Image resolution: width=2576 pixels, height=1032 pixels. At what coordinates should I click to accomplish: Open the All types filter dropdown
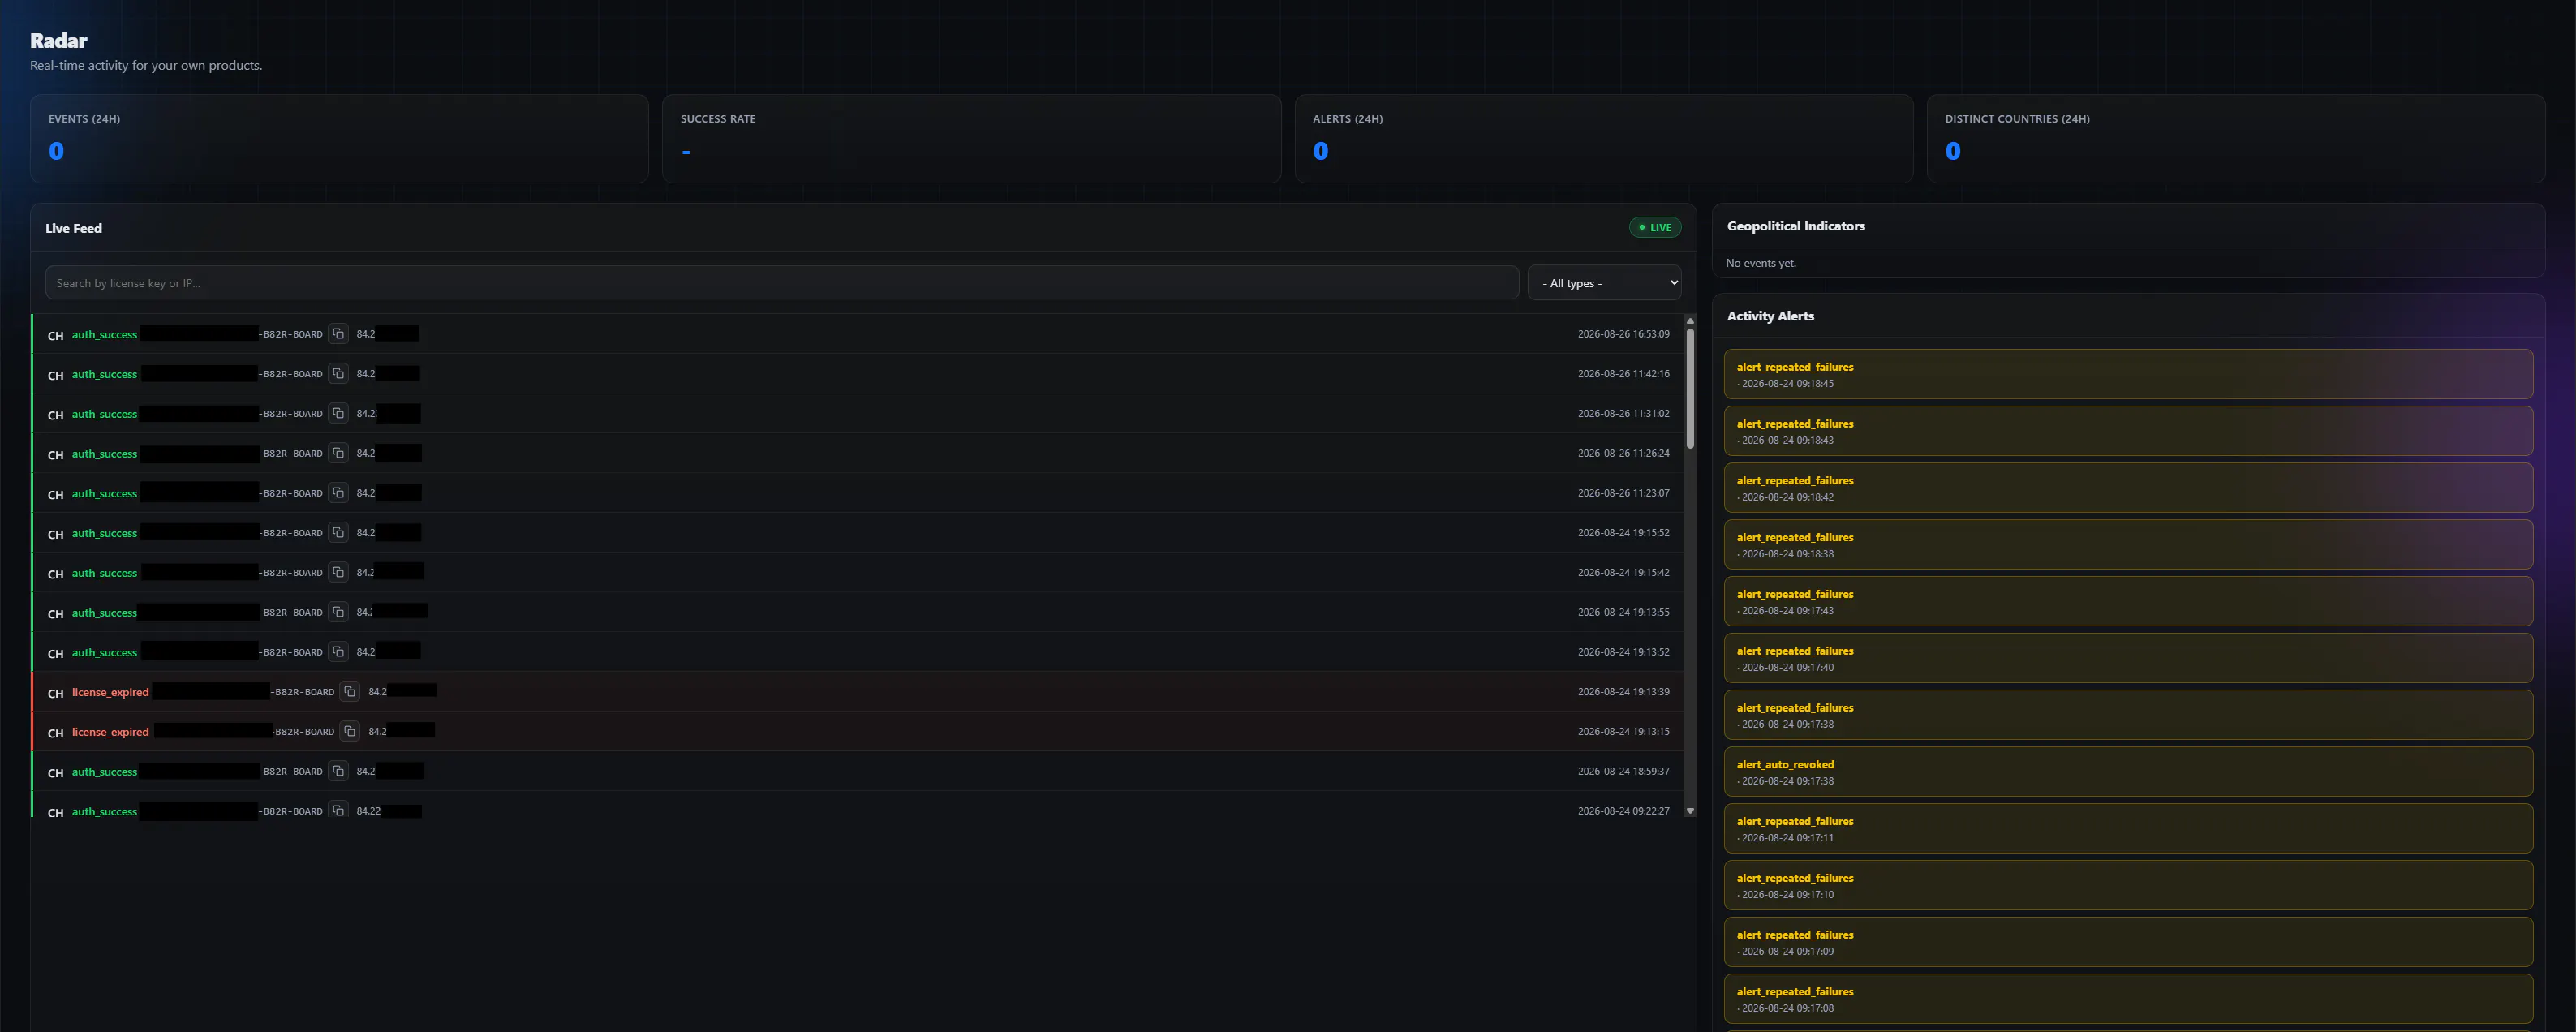(x=1604, y=283)
